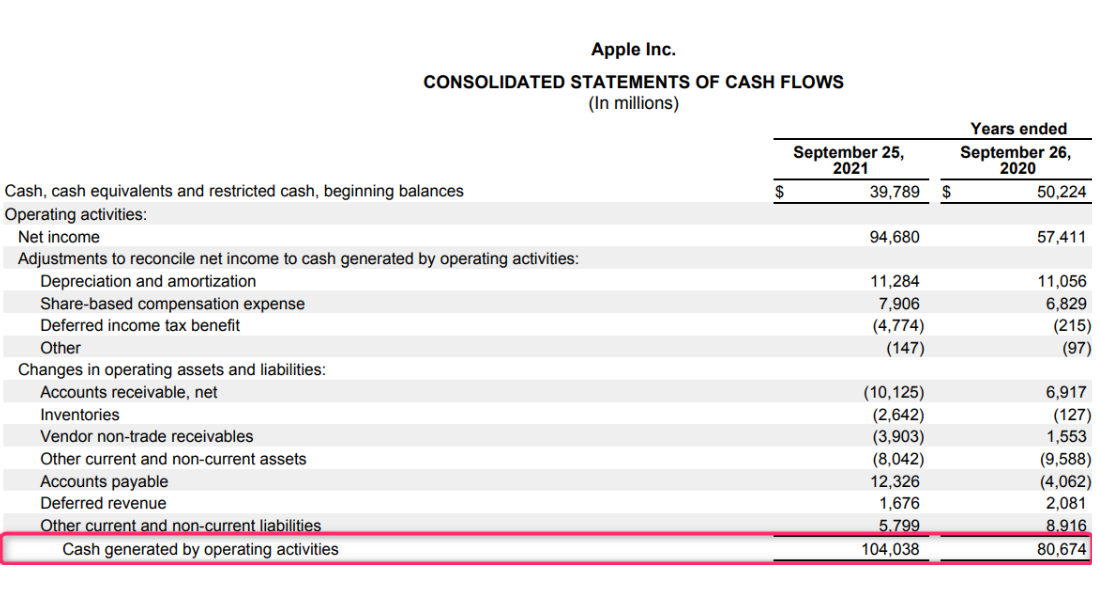This screenshot has height=596, width=1097.
Task: Click the "Accounts receivable, net" label
Action: point(129,392)
